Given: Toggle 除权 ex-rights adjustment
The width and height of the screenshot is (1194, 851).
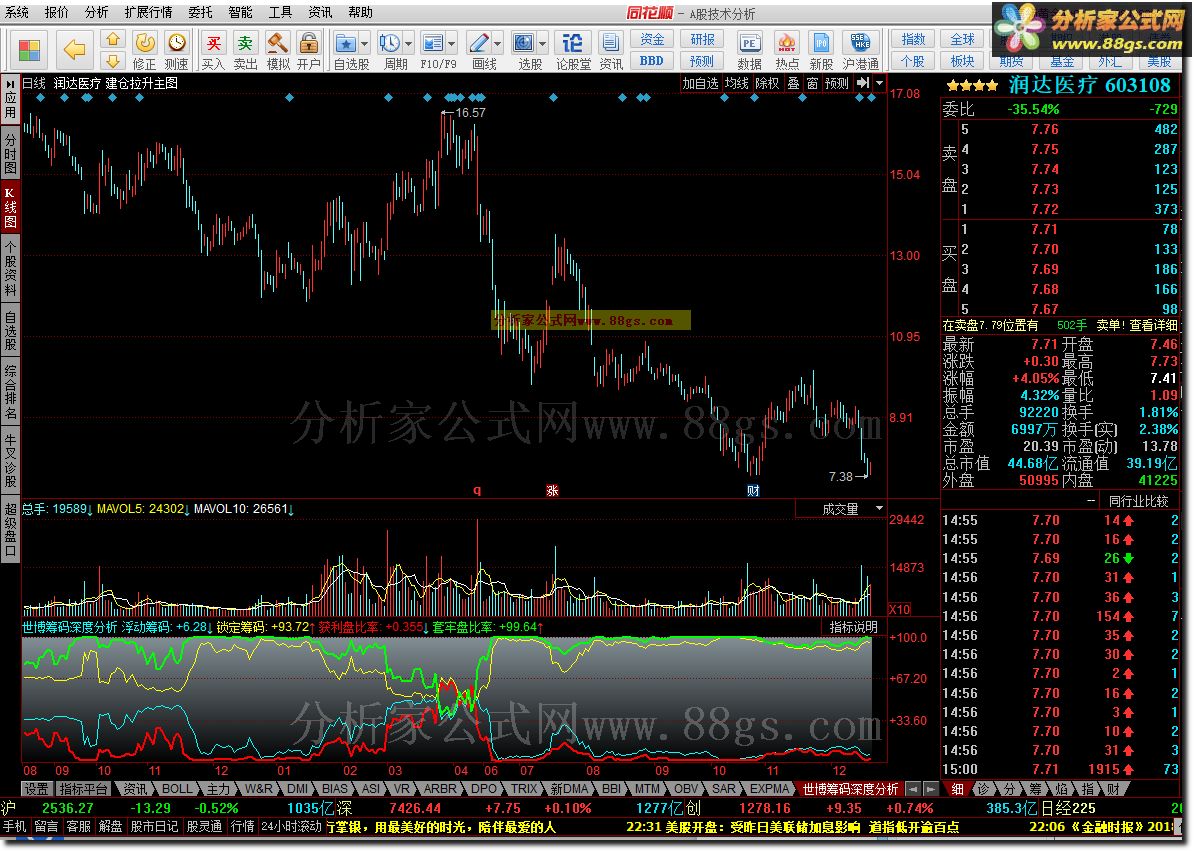Looking at the screenshot, I should point(768,83).
